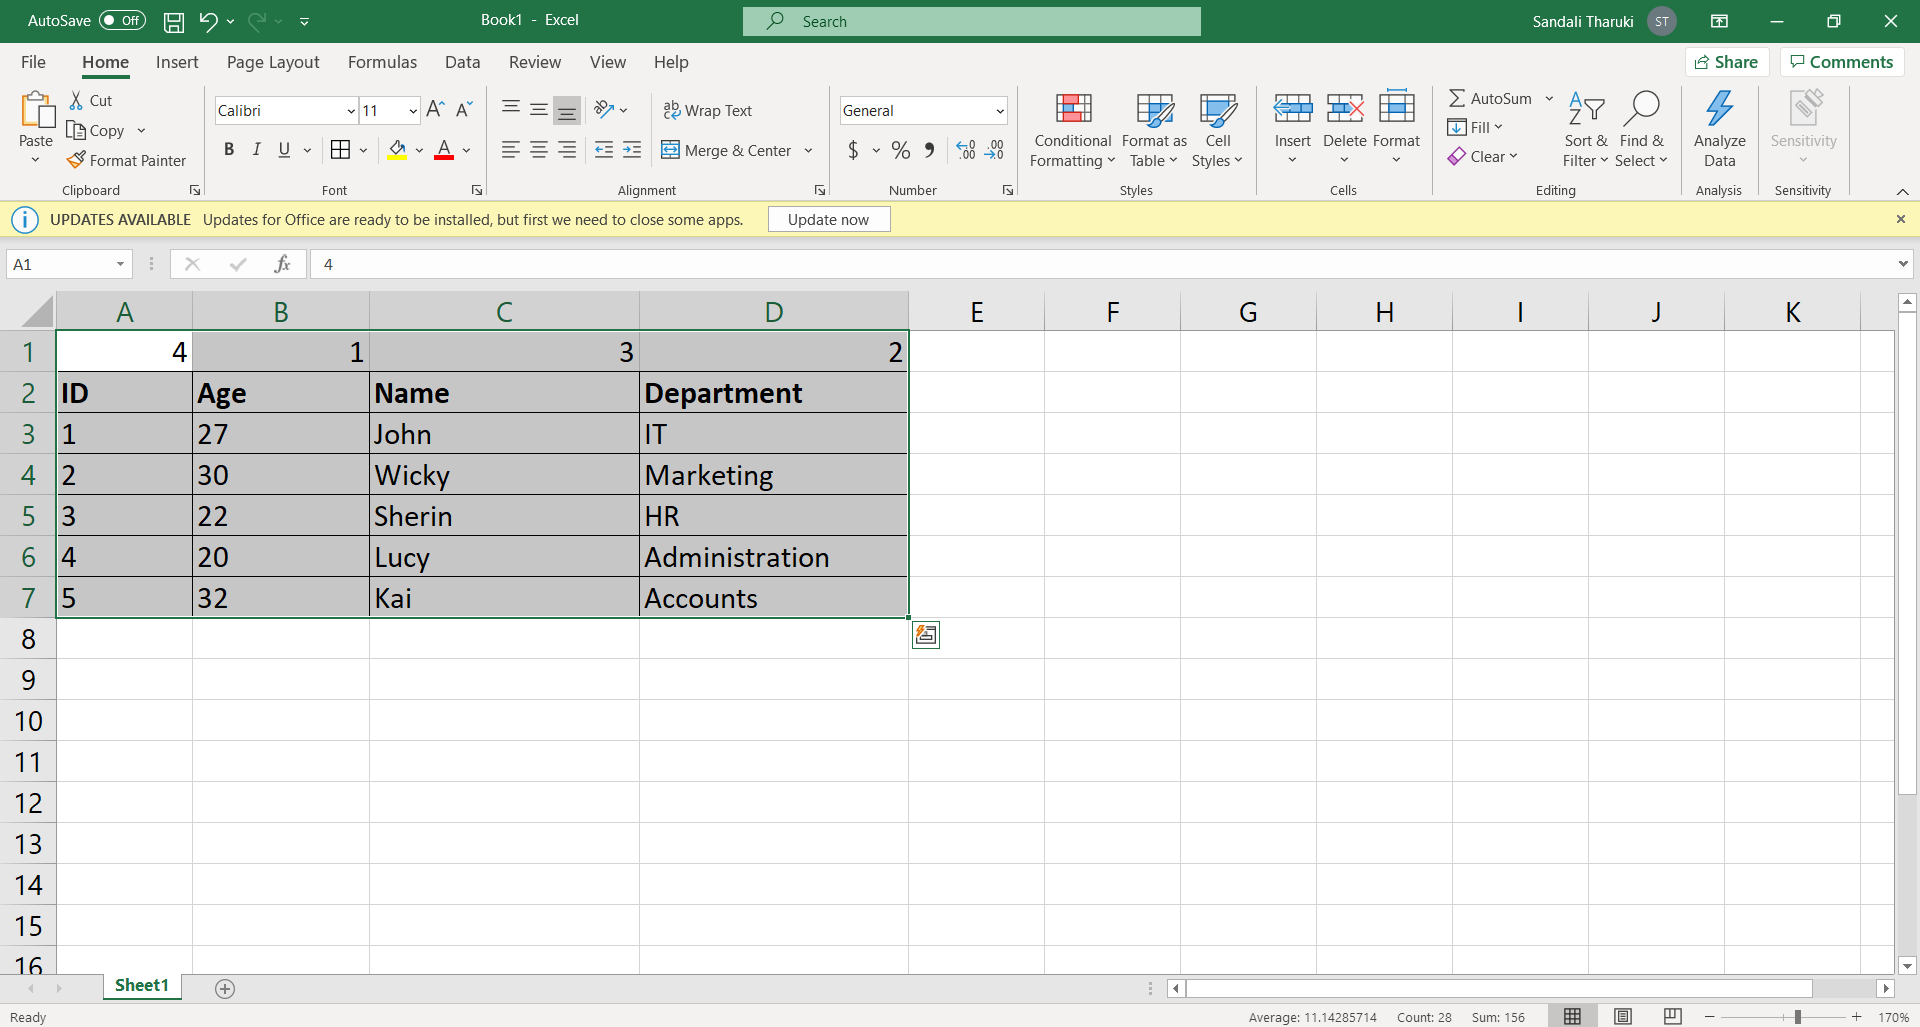
Task: Open the Share options
Action: [1728, 61]
